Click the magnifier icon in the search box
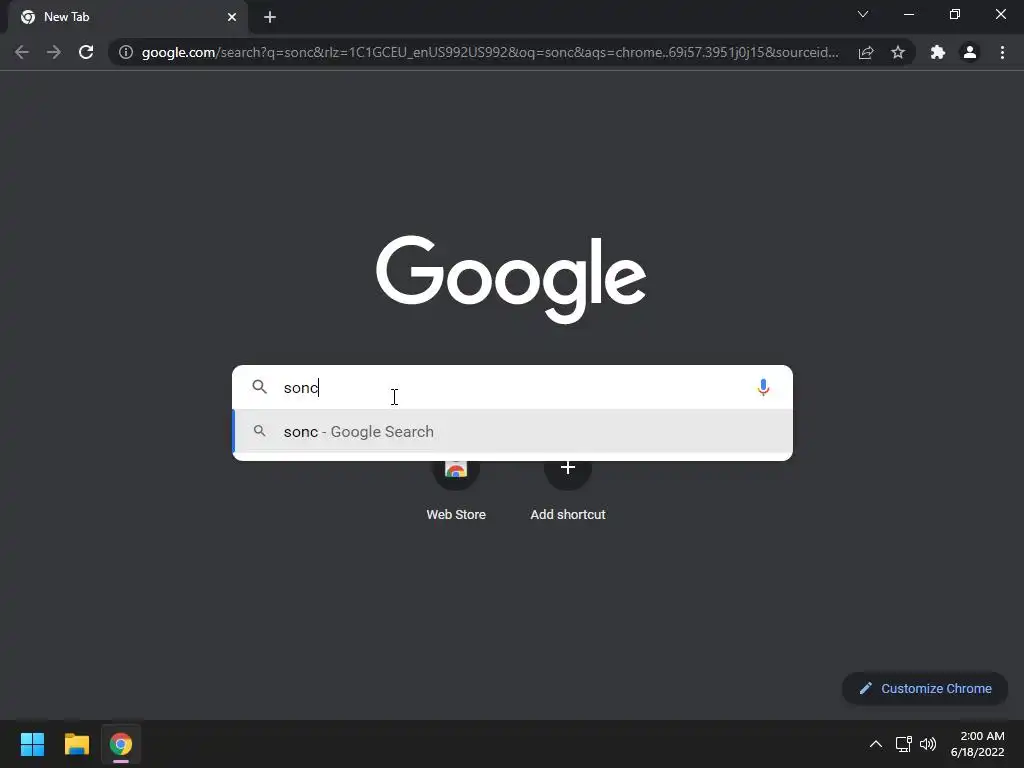The width and height of the screenshot is (1024, 768). point(259,387)
